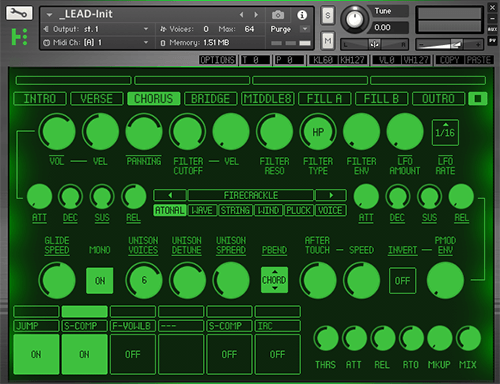Minimize the instrument header view

[x=492, y=18]
